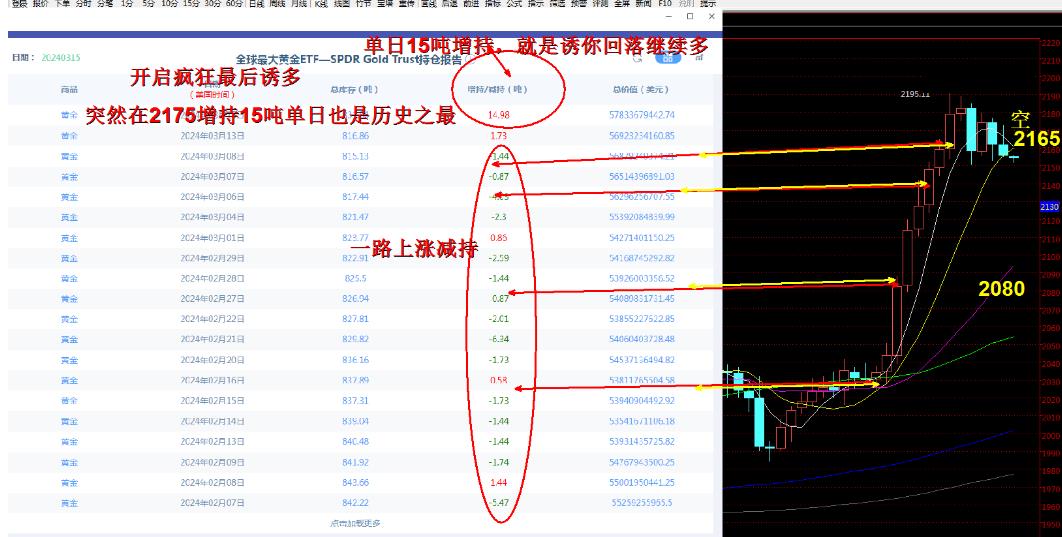The image size is (1062, 537).
Task: Toggle 全屏 full screen
Action: pyautogui.click(x=622, y=3)
